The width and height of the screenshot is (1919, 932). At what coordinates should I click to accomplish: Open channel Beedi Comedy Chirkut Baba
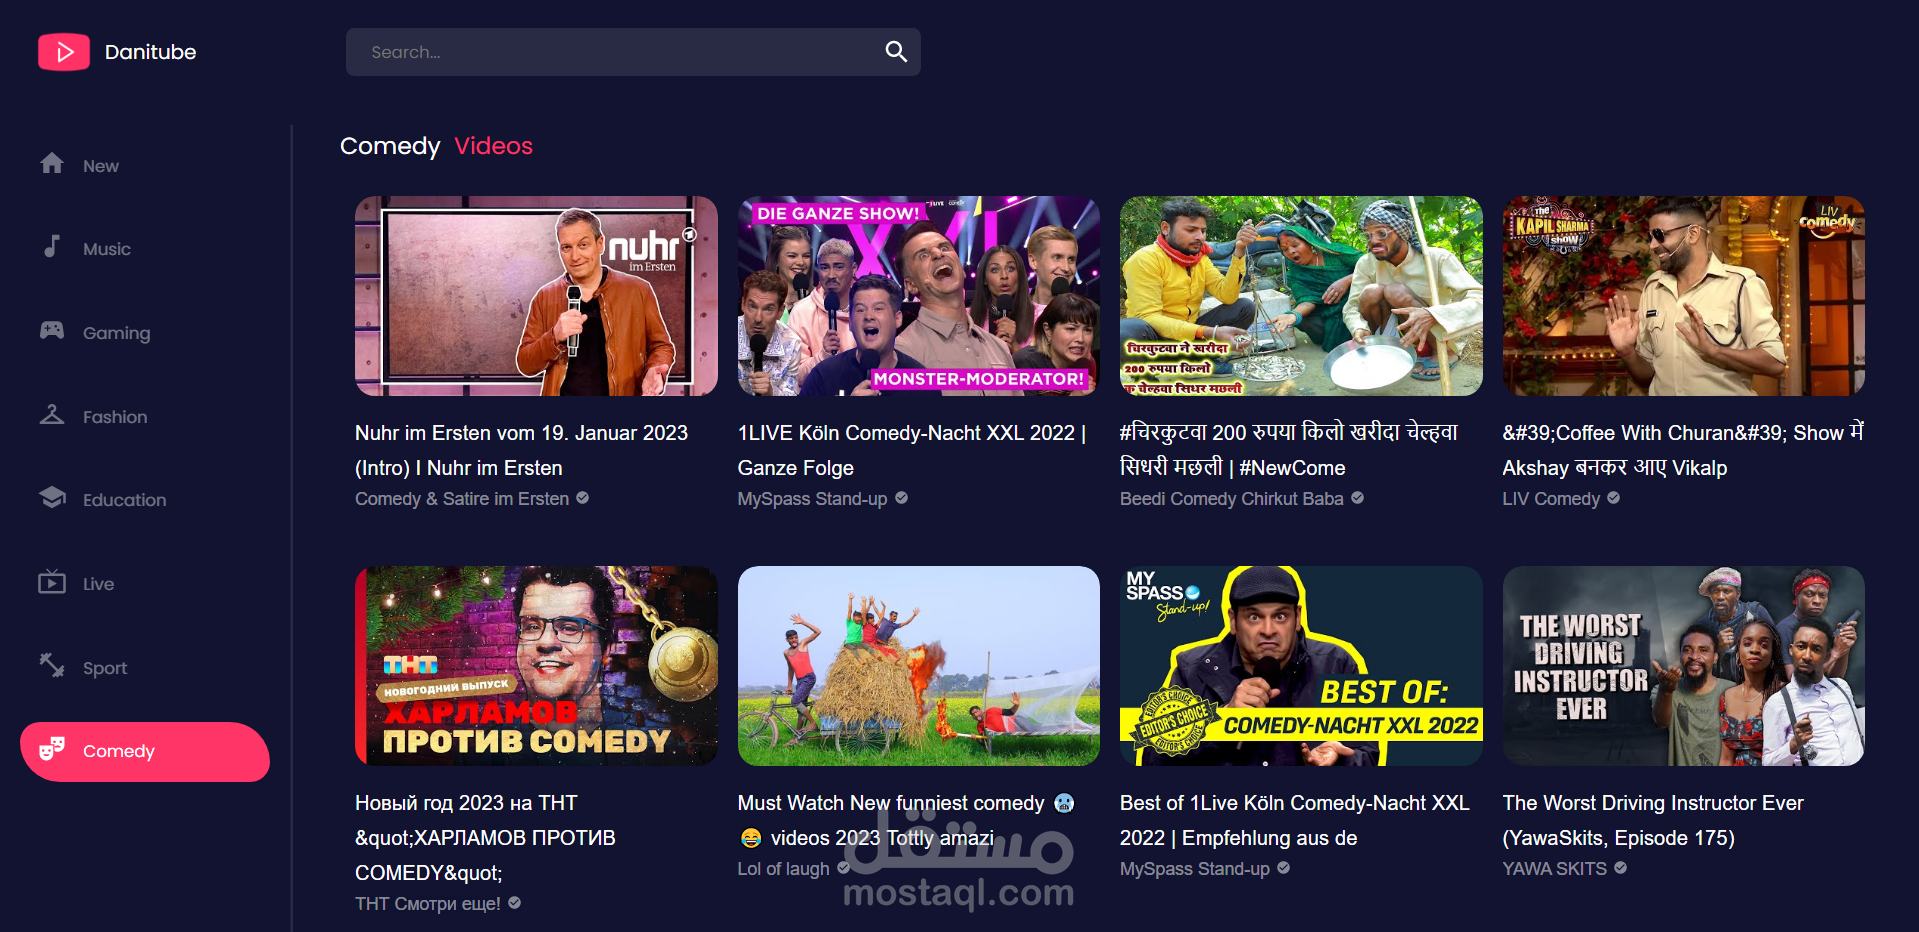coord(1232,498)
